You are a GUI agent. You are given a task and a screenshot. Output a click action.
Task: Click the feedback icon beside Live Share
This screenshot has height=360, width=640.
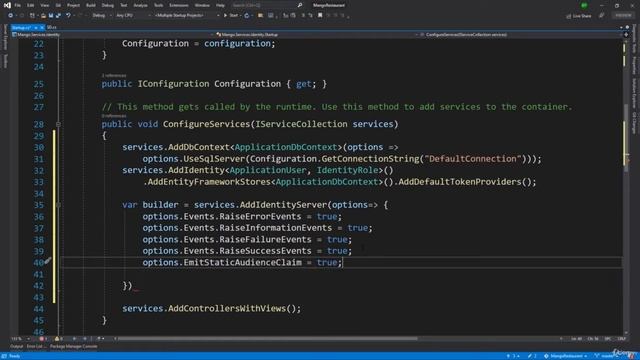602,16
